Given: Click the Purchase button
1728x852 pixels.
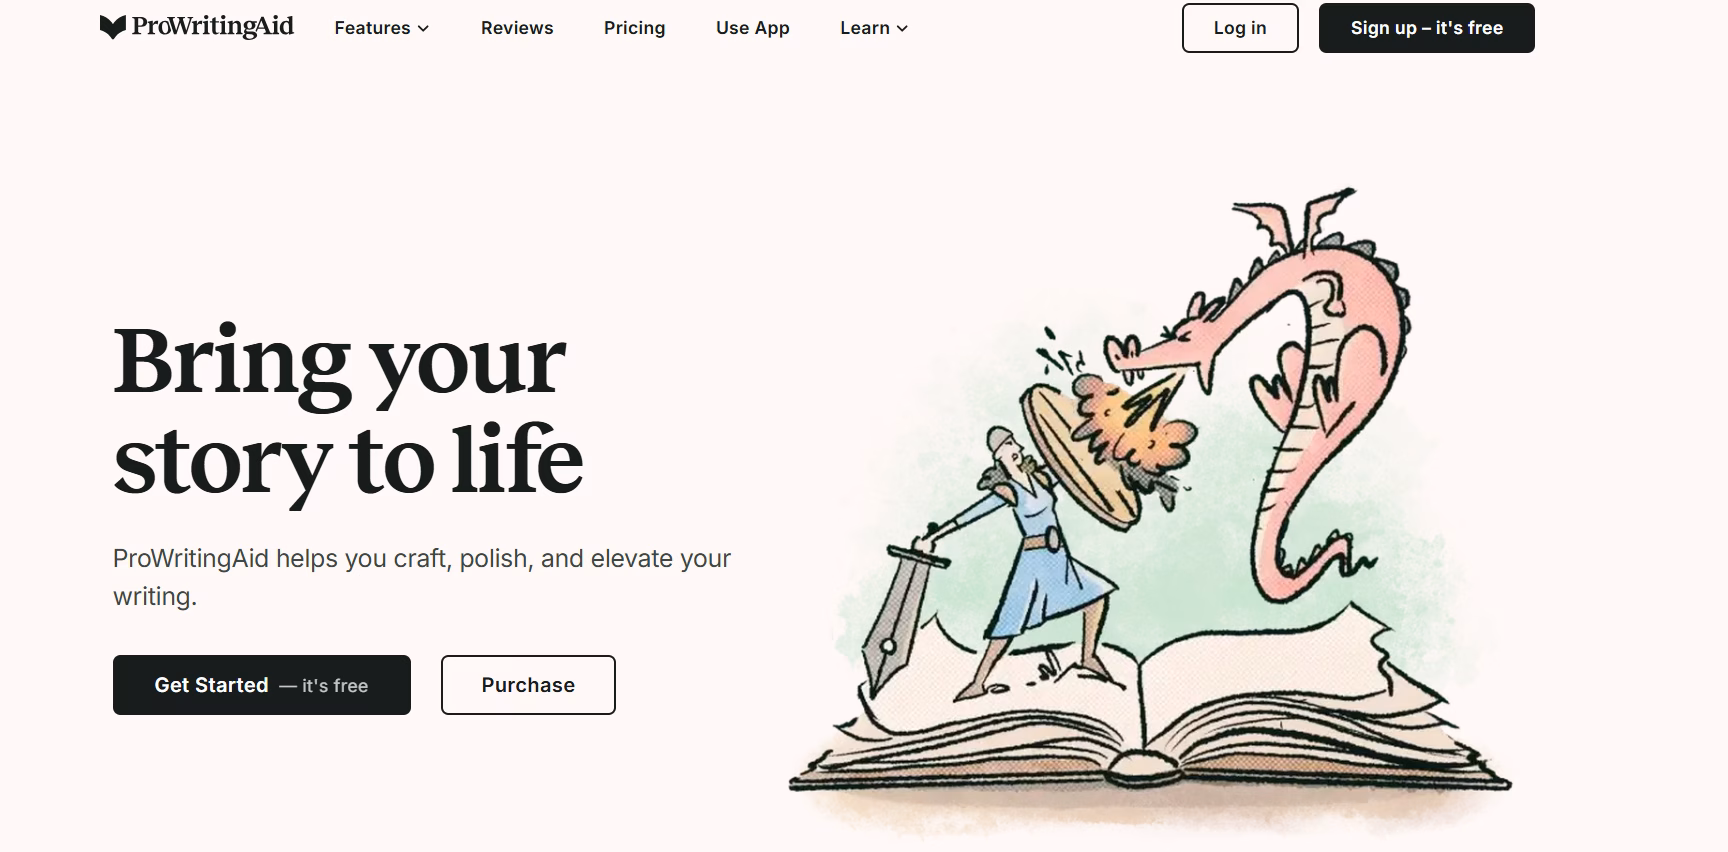Looking at the screenshot, I should (528, 685).
